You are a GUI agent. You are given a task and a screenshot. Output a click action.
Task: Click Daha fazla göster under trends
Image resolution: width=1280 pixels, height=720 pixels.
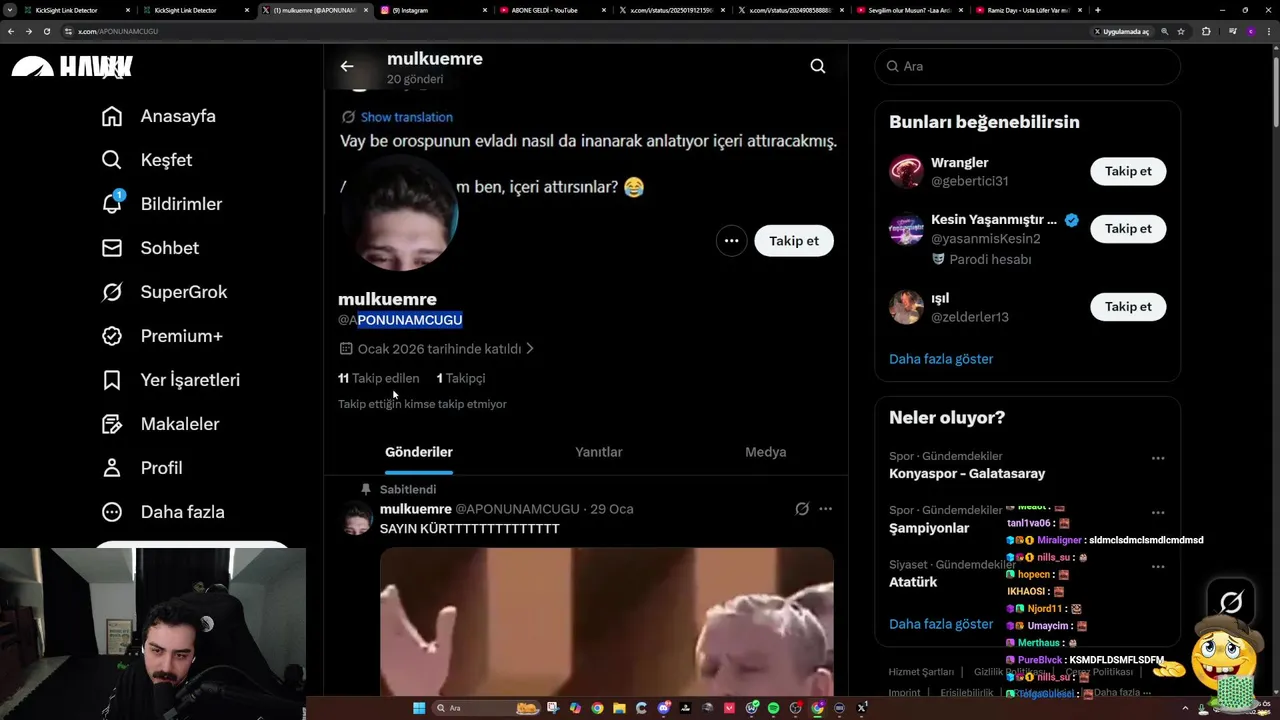click(x=941, y=624)
